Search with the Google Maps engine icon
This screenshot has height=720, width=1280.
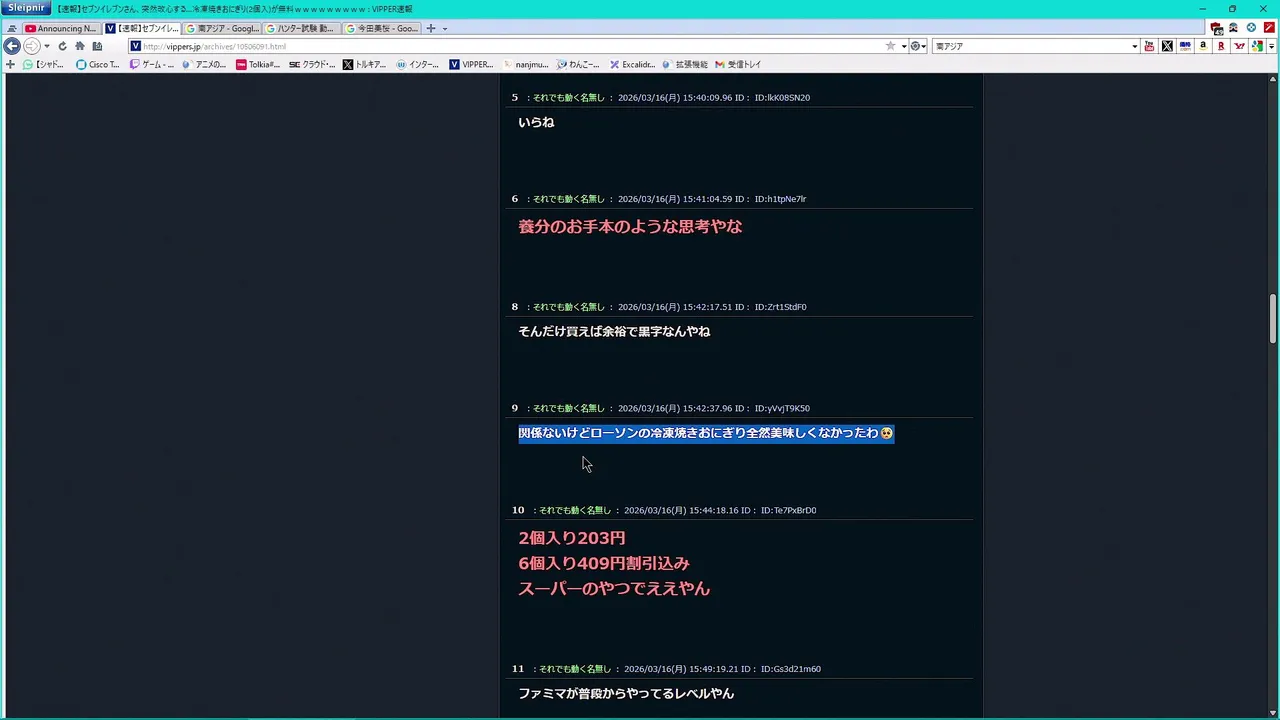click(1257, 46)
